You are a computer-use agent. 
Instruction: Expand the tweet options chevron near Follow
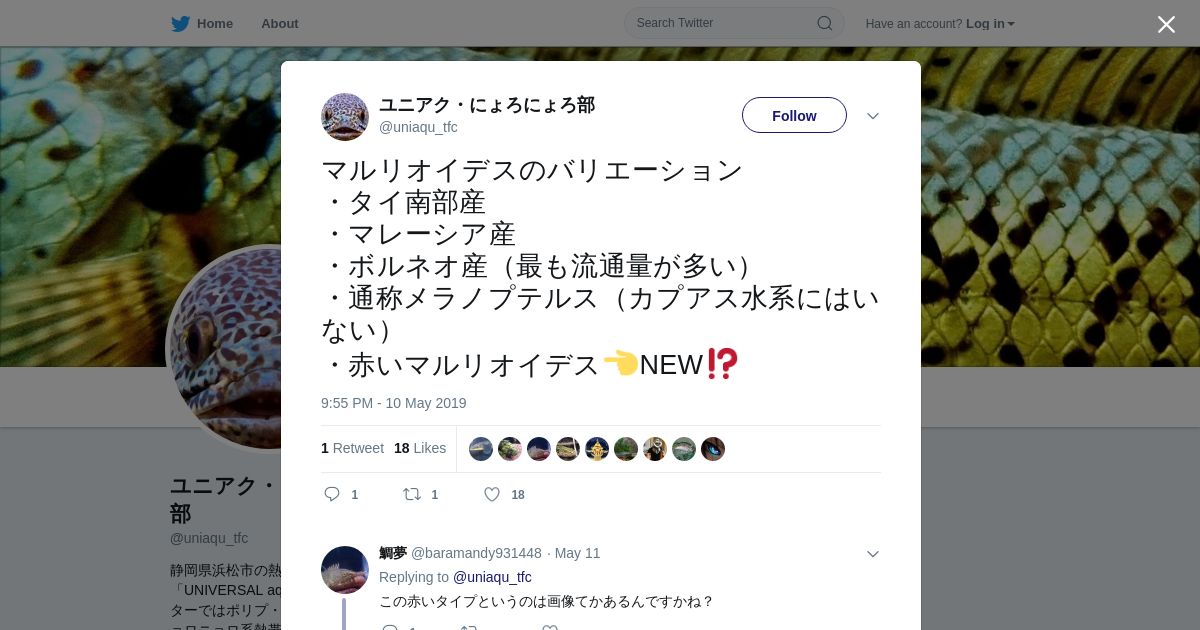873,116
